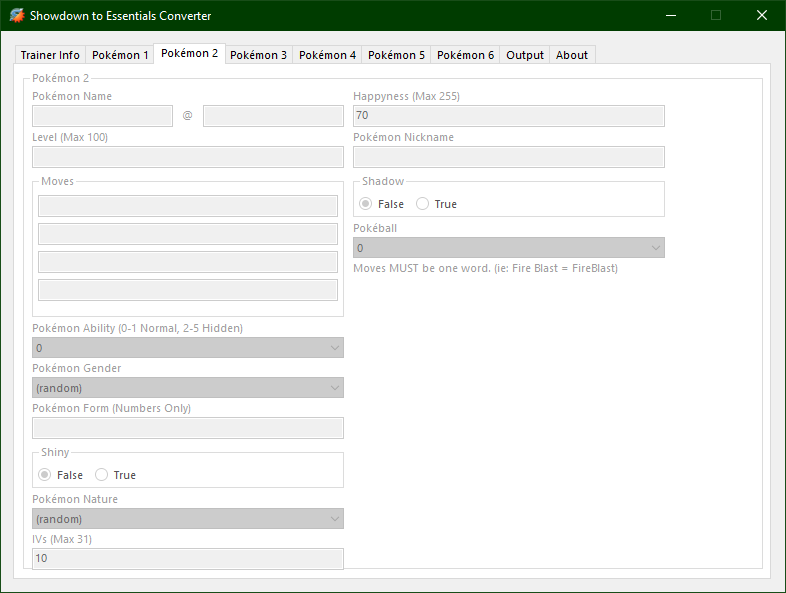Click the Happyness value field
Screen dimensions: 786x593
[508, 116]
